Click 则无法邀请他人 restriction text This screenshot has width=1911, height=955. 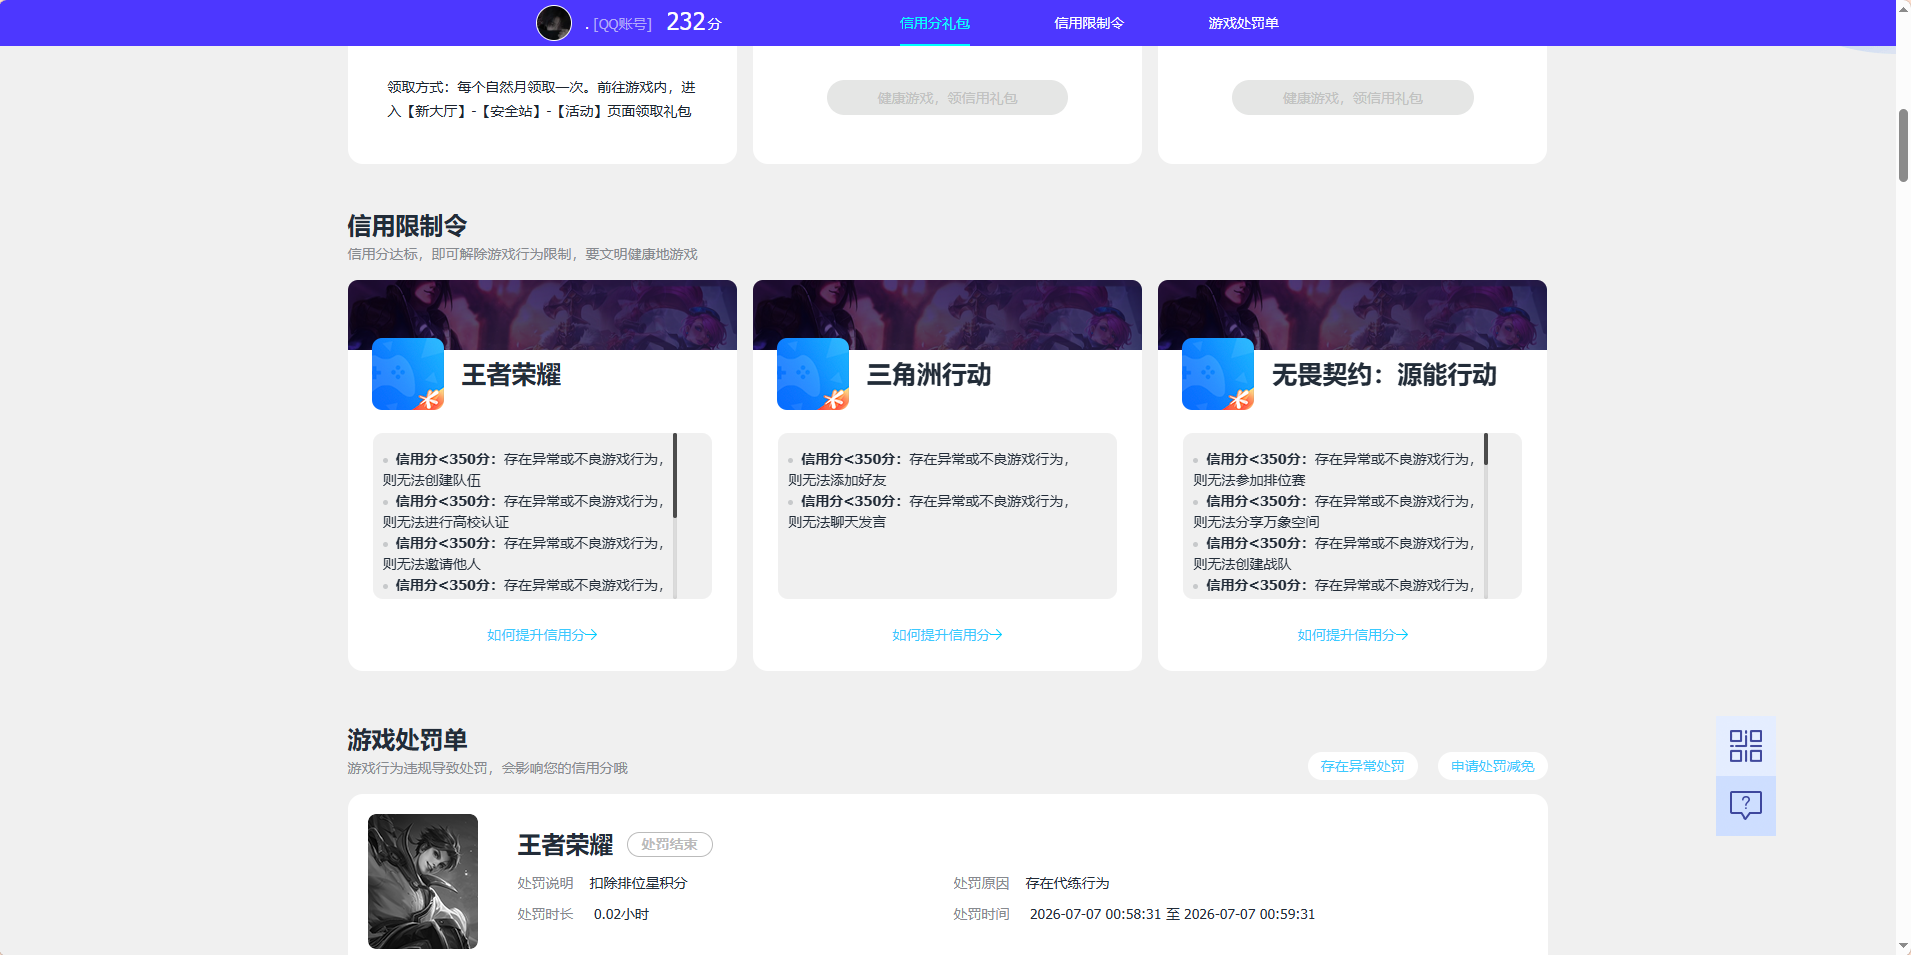pos(432,564)
